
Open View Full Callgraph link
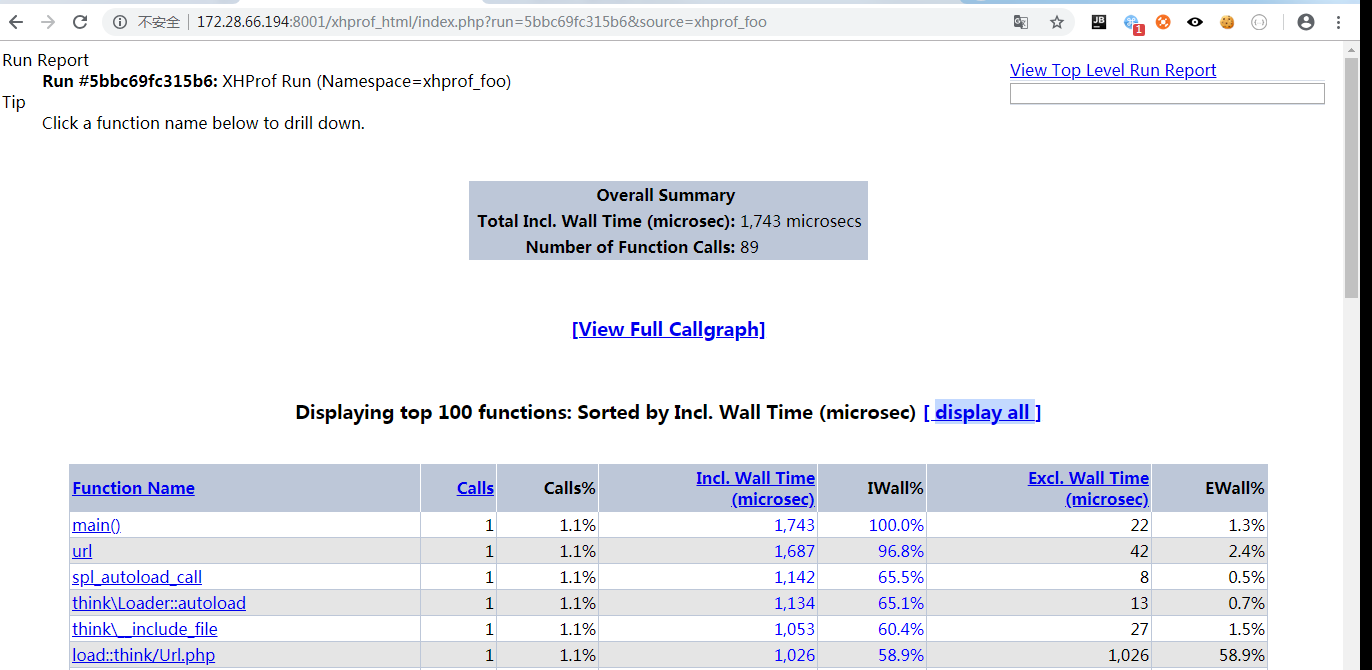(x=668, y=329)
